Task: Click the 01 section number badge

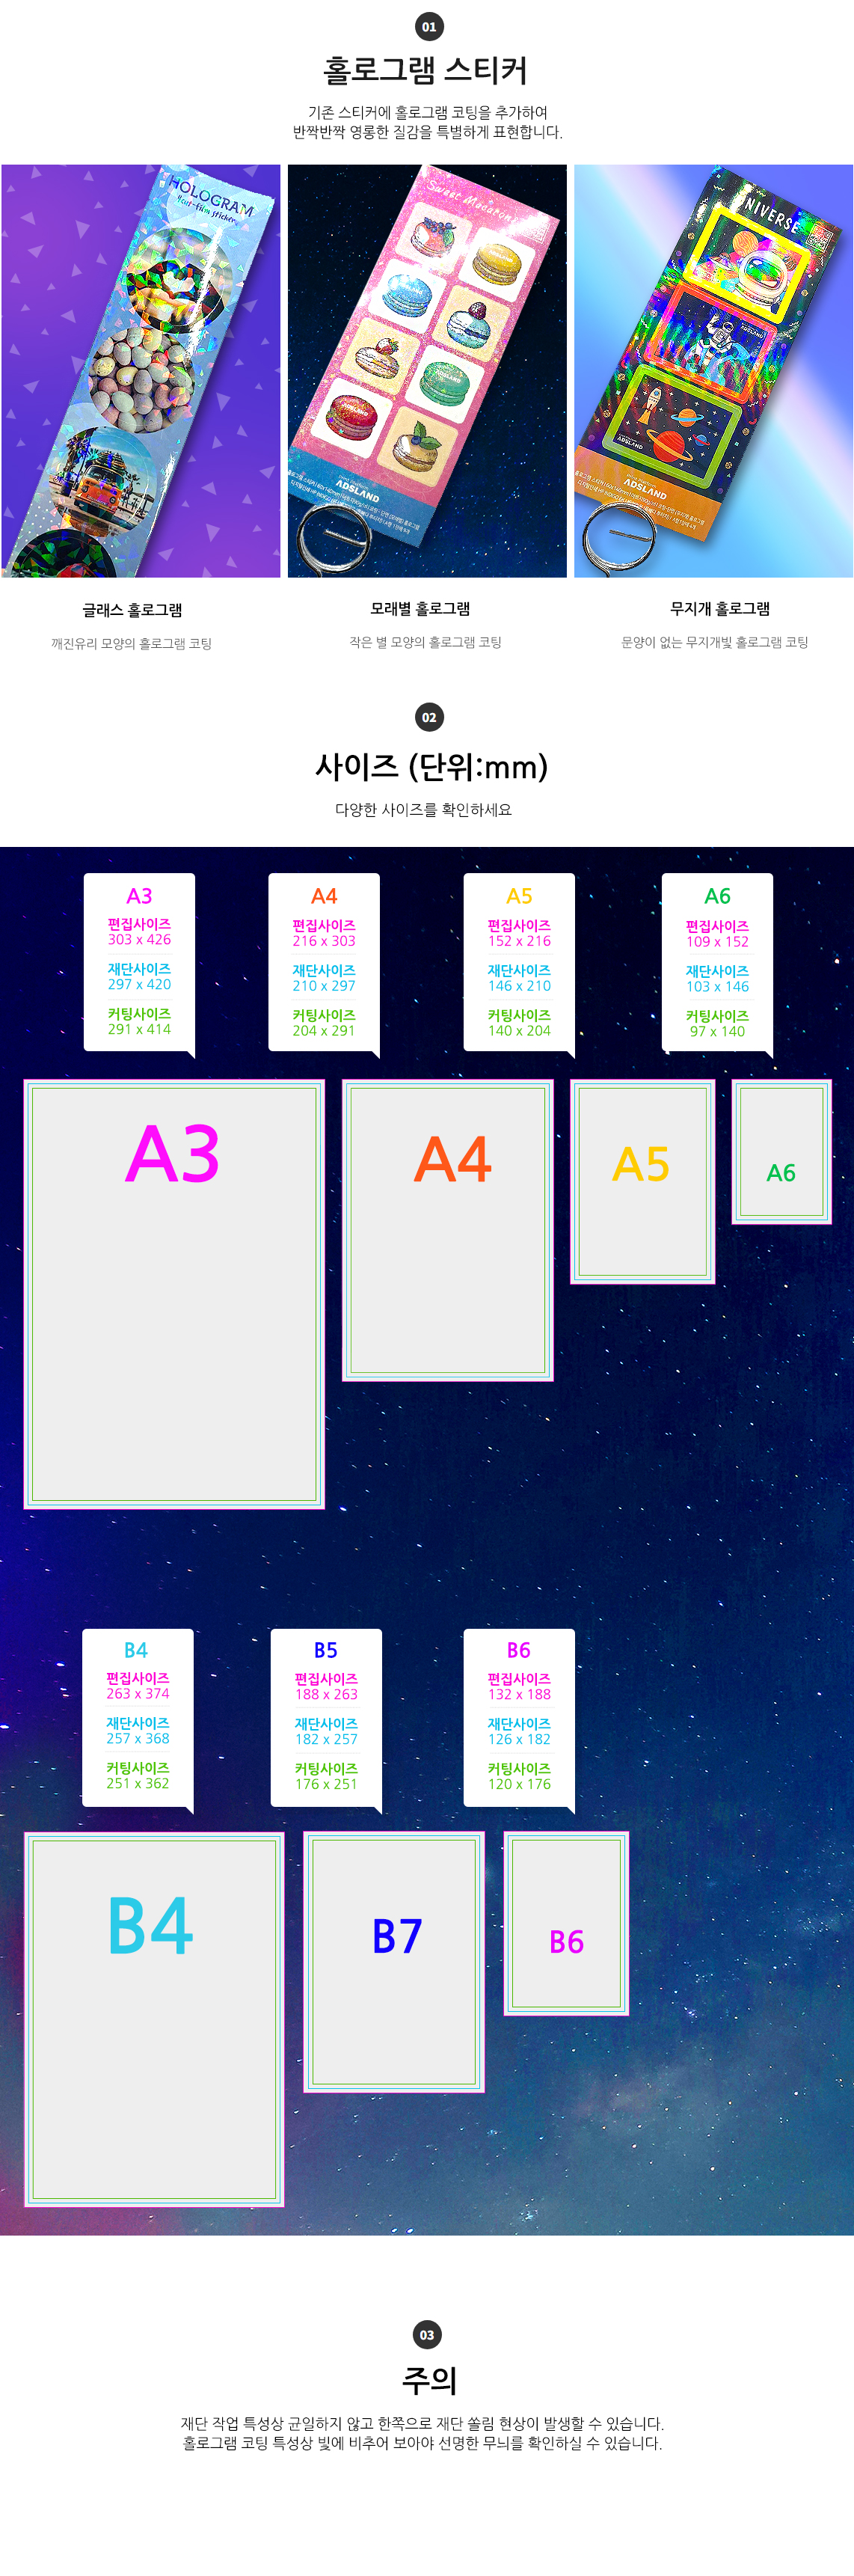Action: click(429, 27)
